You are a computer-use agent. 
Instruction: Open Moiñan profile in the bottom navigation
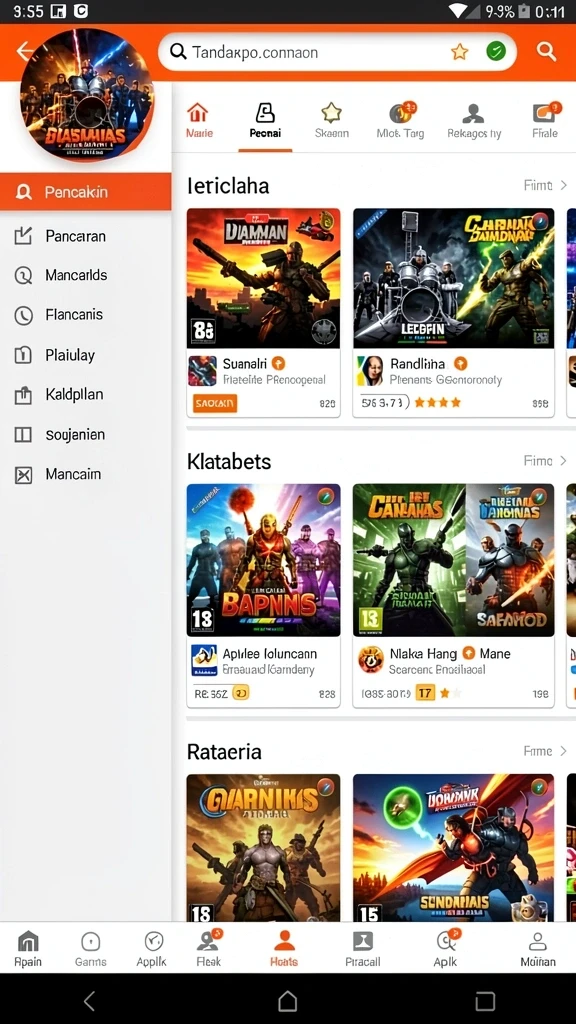(x=537, y=949)
